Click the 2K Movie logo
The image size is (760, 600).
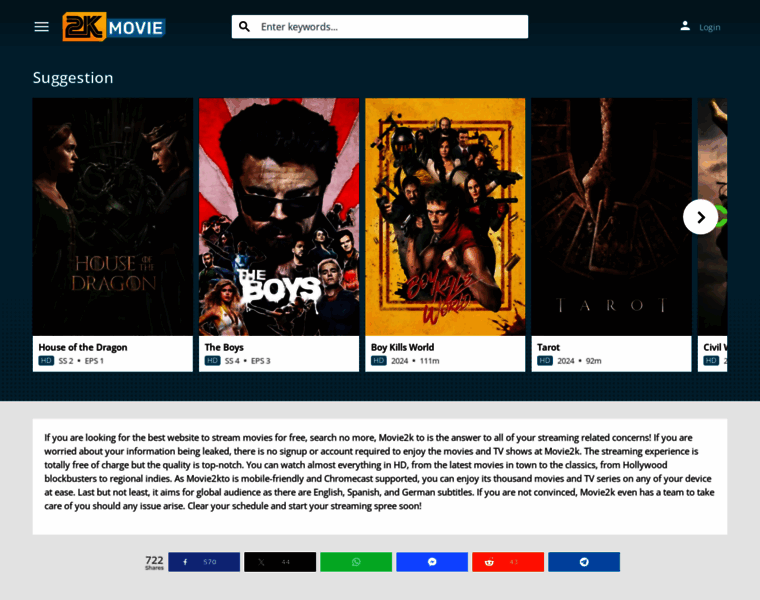(x=114, y=27)
